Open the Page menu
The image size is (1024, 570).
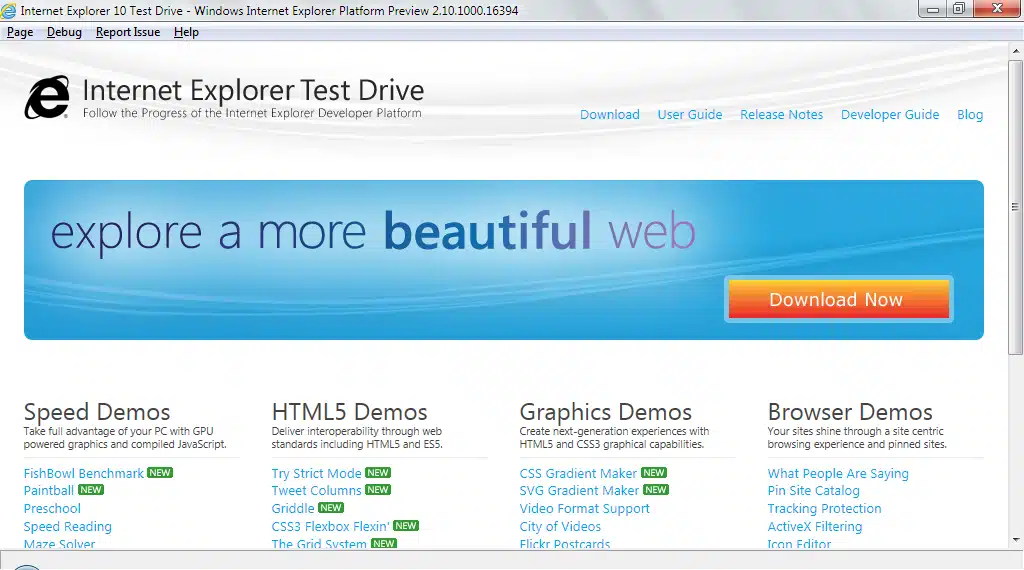coord(20,32)
